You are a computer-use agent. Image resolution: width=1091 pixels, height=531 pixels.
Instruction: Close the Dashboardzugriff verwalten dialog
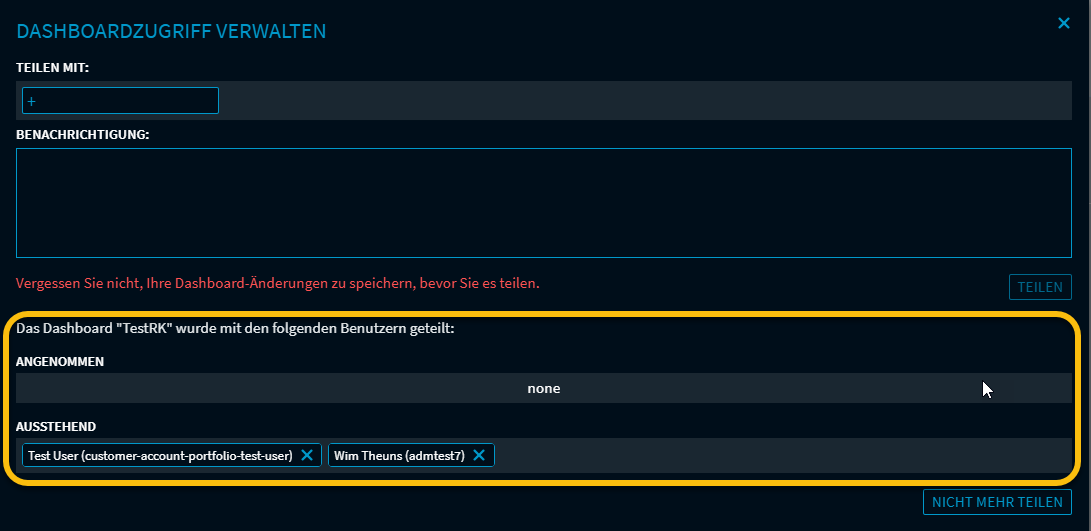coord(1064,23)
